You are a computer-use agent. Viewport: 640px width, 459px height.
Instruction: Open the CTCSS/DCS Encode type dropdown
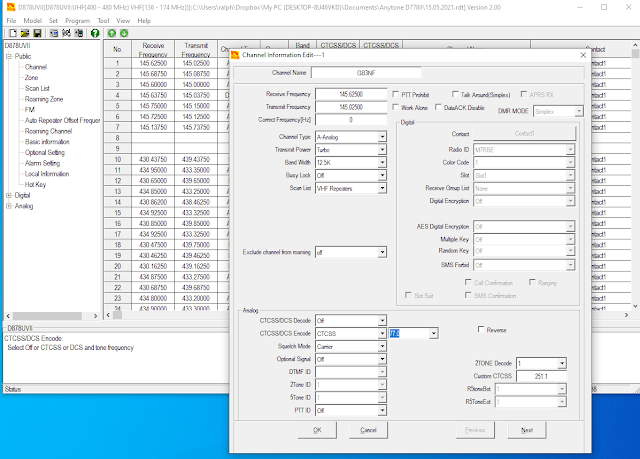[x=382, y=334]
